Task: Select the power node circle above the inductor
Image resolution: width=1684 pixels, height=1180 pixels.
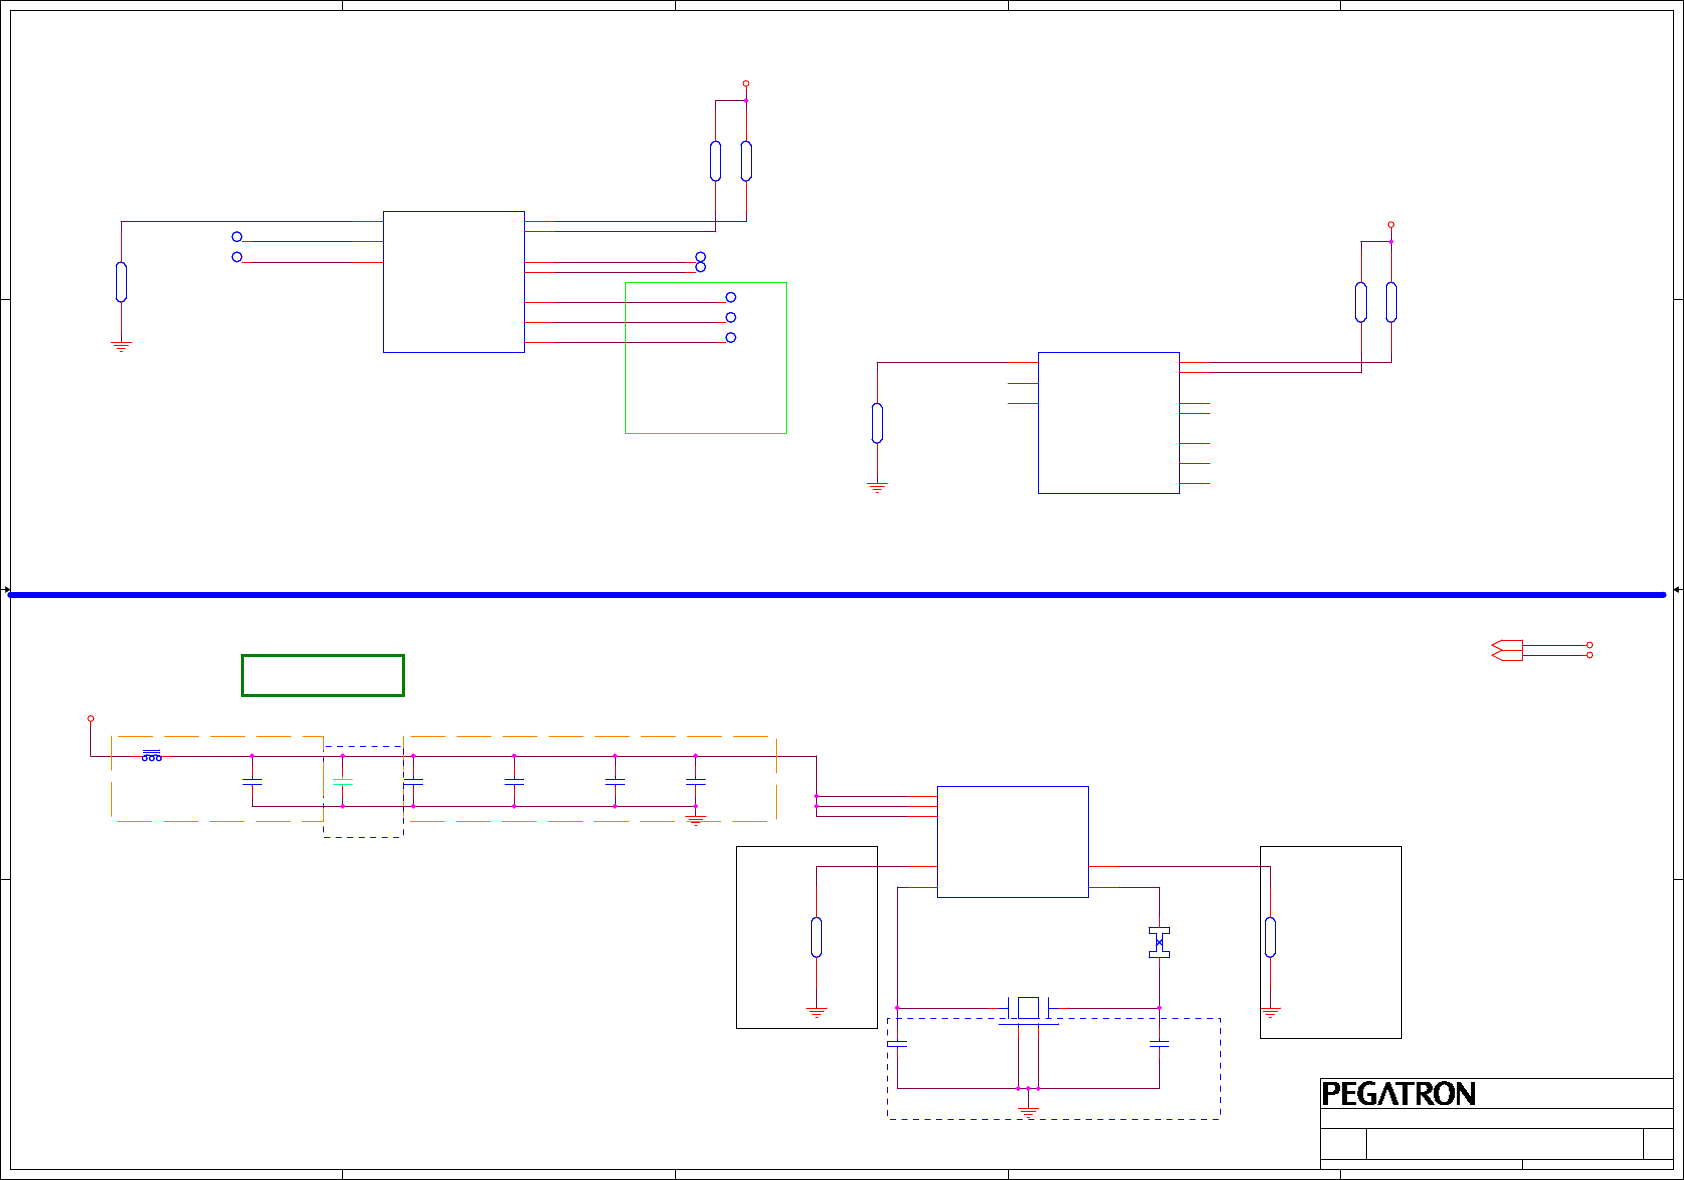Action: click(91, 719)
